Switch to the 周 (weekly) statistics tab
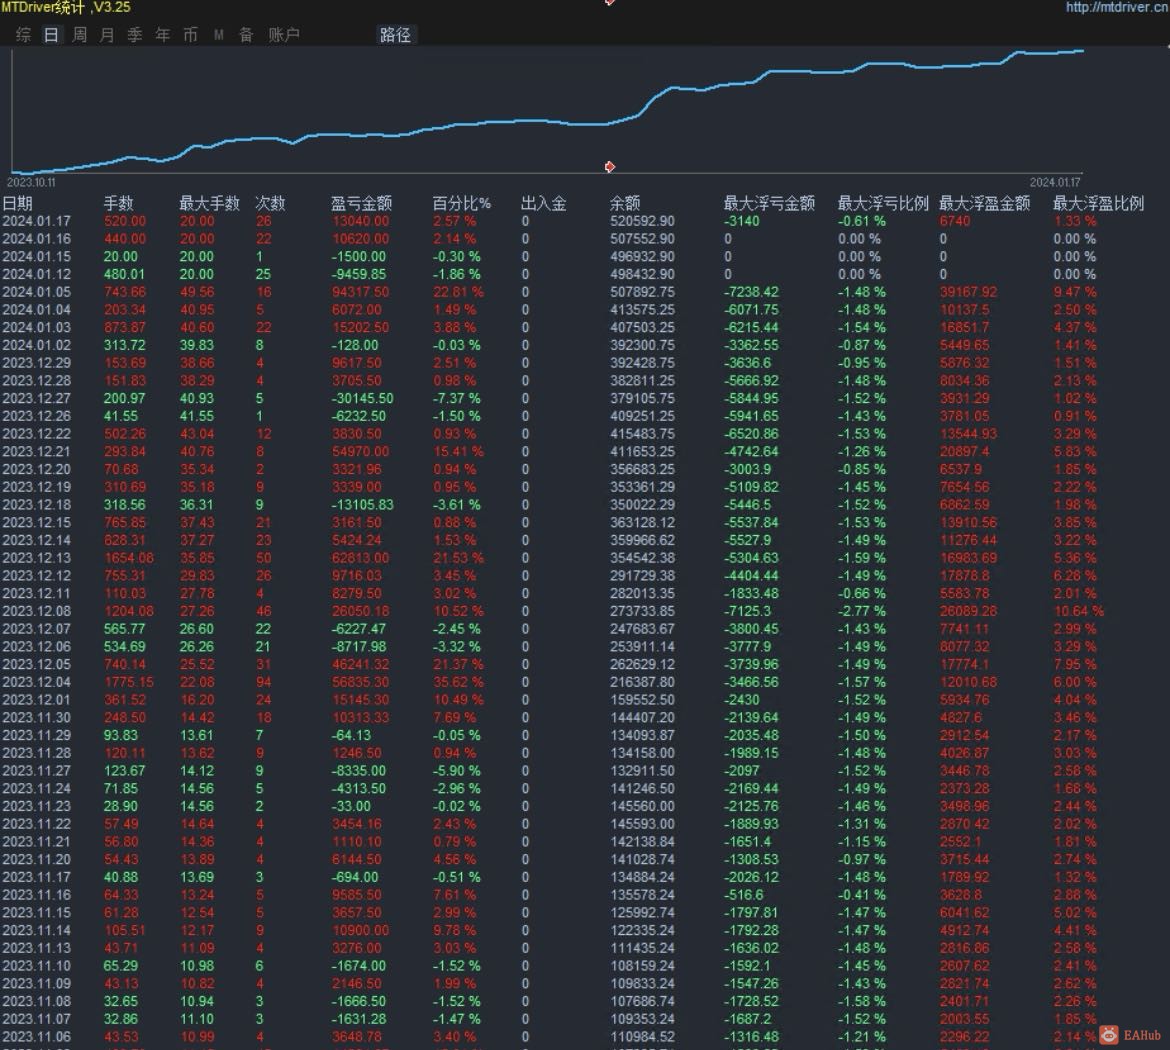Image resolution: width=1170 pixels, height=1050 pixels. 80,35
